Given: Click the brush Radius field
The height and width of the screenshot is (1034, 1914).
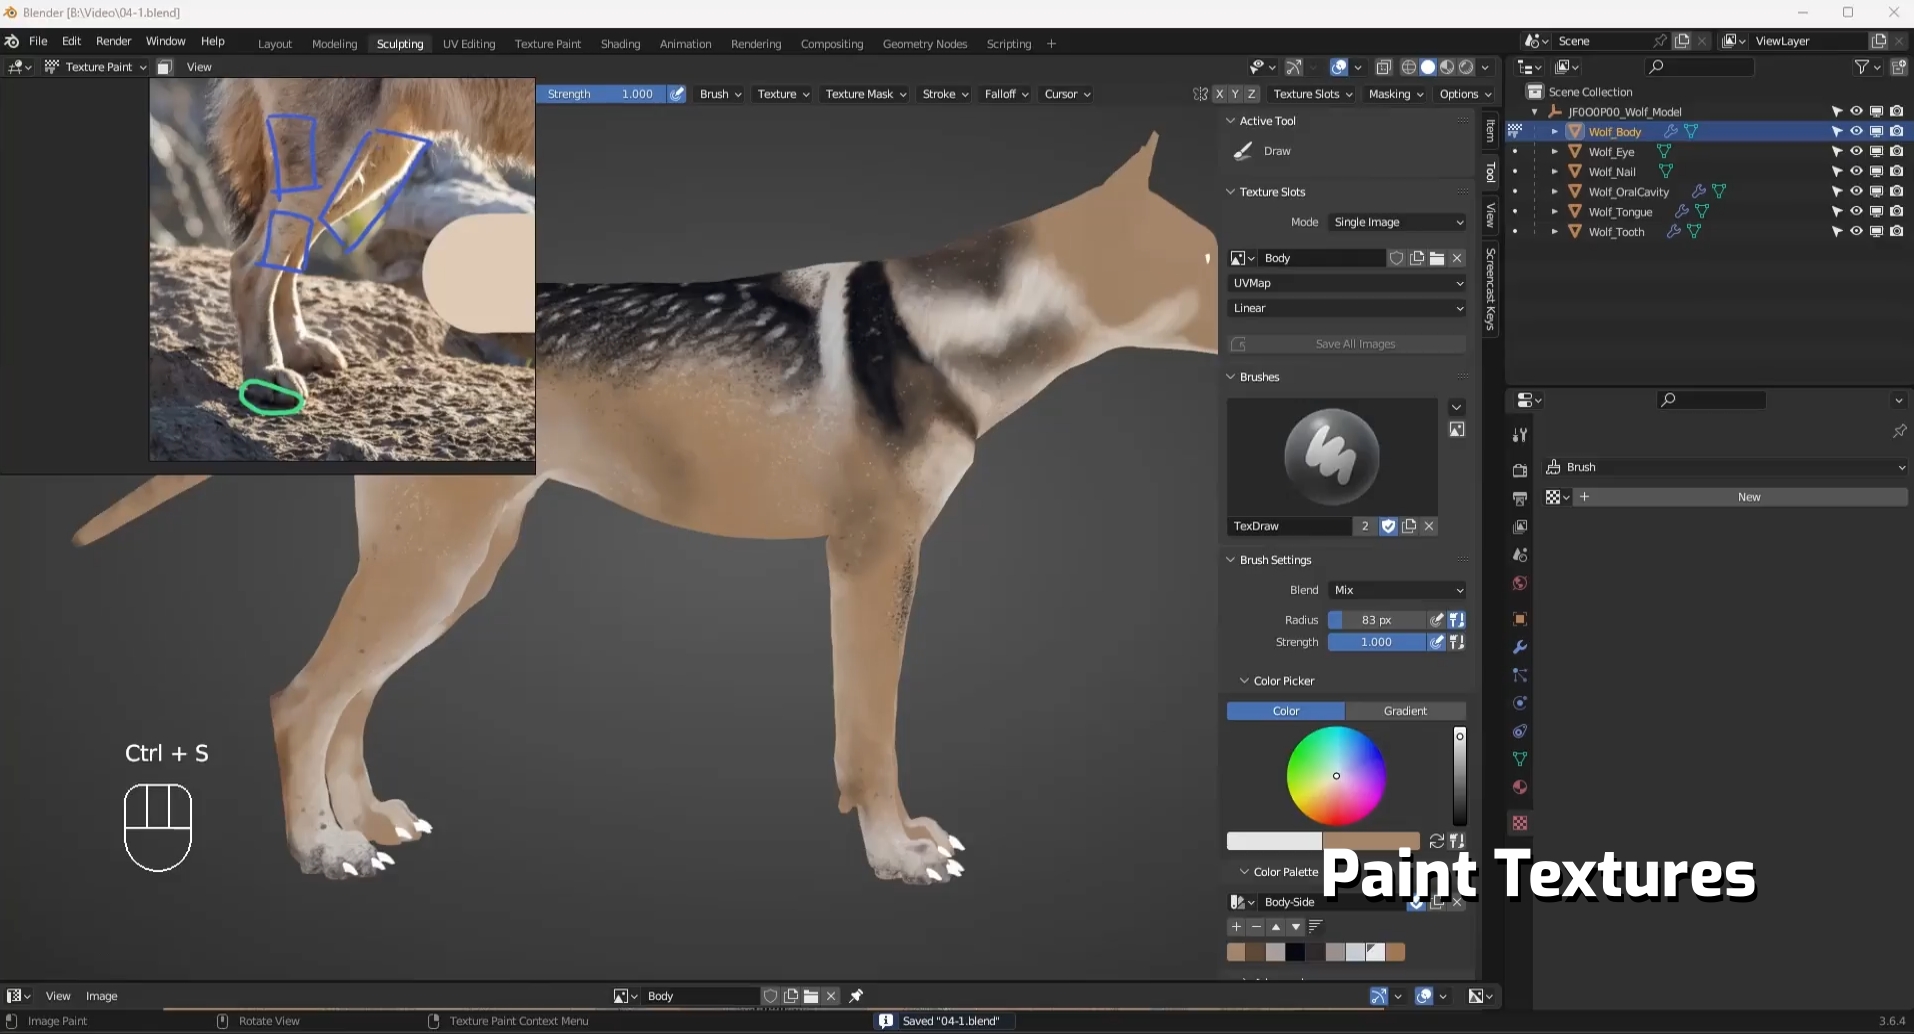Looking at the screenshot, I should (1376, 620).
